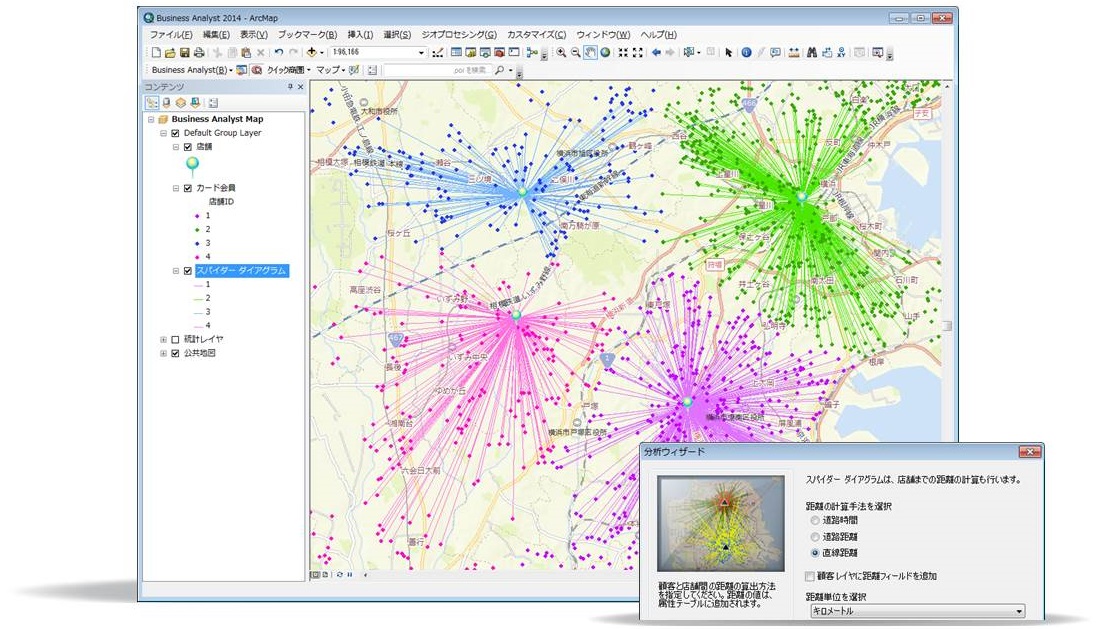Select the Identify tool
The image size is (1102, 629).
746,53
